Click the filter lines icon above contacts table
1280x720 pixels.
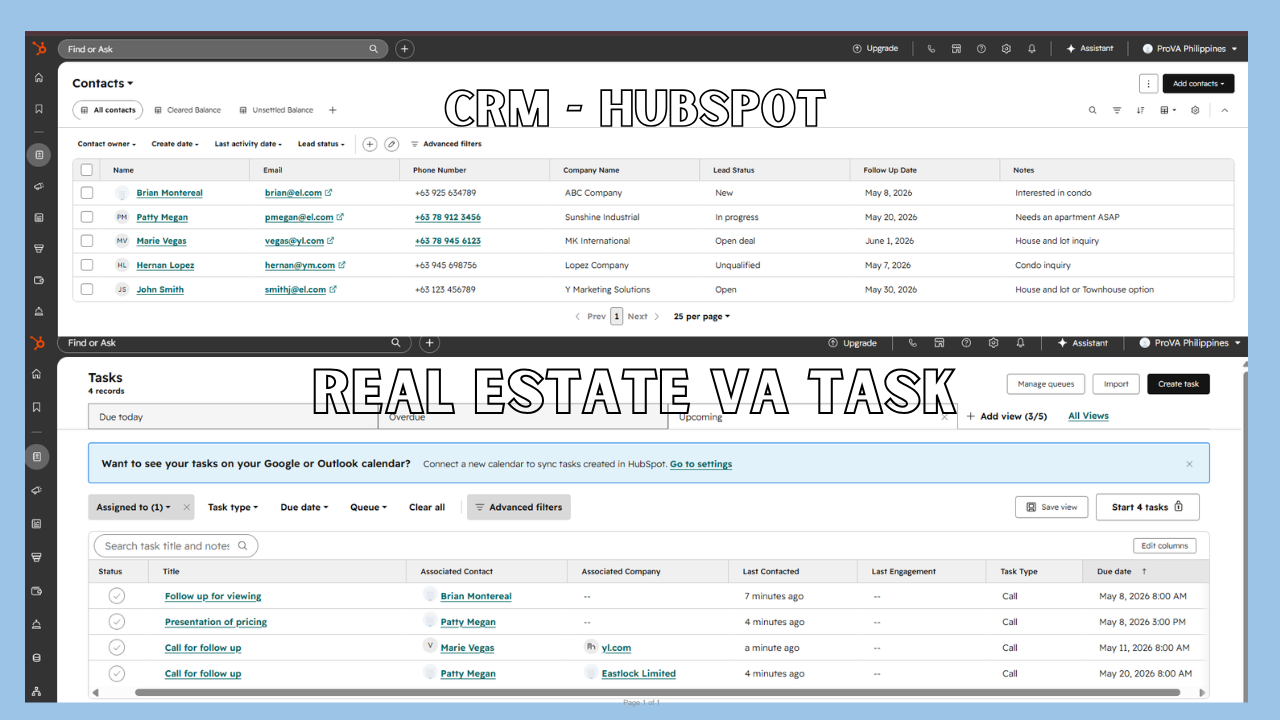pos(1117,110)
